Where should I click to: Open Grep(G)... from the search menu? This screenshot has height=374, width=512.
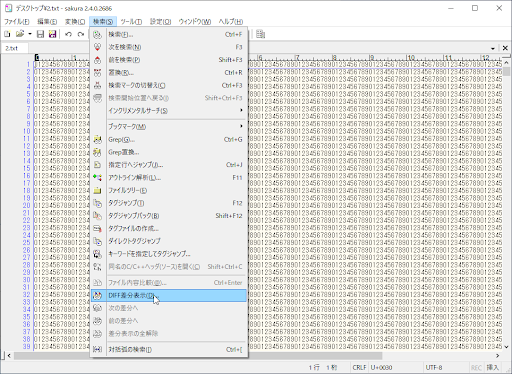(169, 139)
